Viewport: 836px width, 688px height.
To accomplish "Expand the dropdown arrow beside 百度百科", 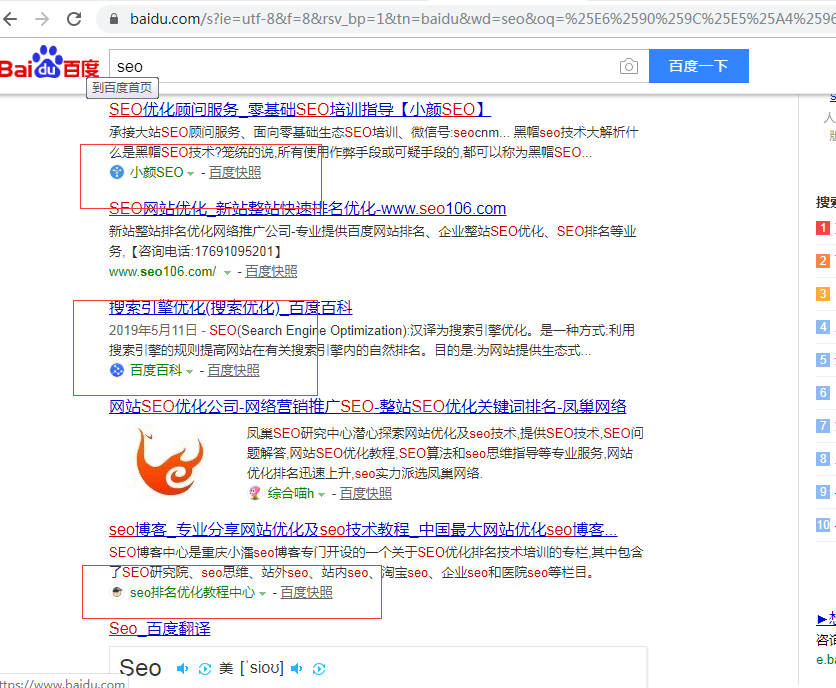I will [x=189, y=371].
